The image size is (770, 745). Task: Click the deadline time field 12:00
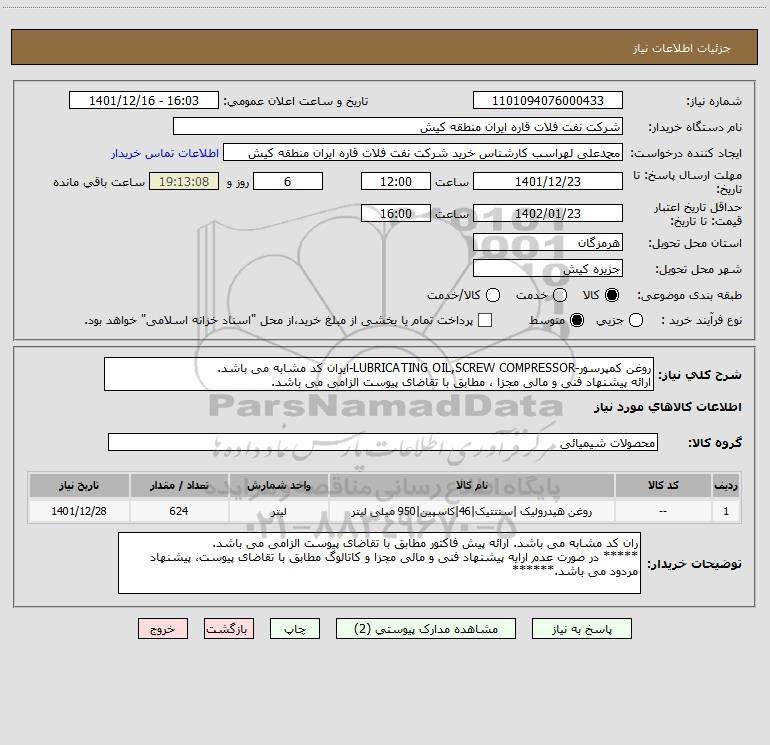click(x=396, y=181)
